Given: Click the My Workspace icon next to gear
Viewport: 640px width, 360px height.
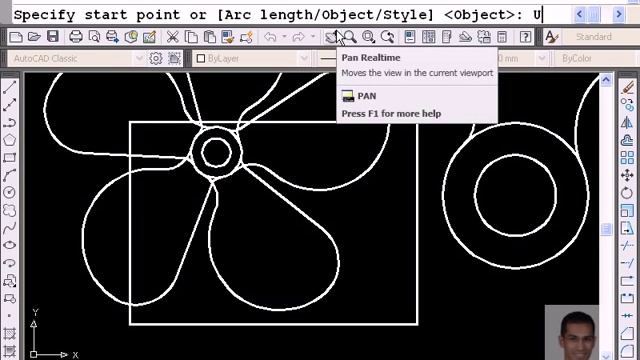Looking at the screenshot, I should pyautogui.click(x=174, y=58).
